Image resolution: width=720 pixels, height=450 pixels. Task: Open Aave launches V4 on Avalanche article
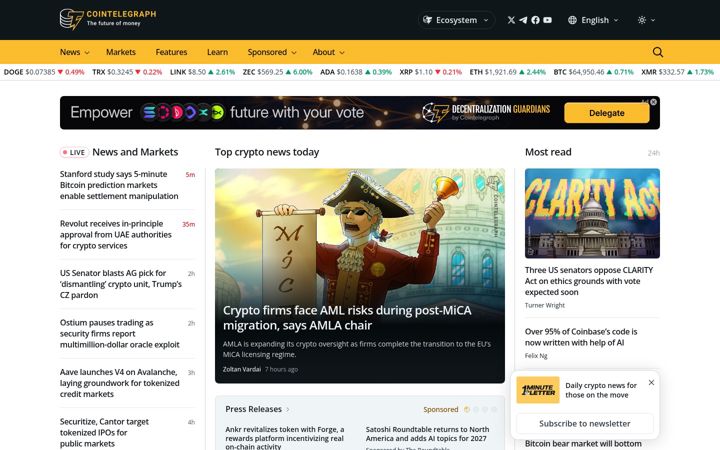pos(119,383)
